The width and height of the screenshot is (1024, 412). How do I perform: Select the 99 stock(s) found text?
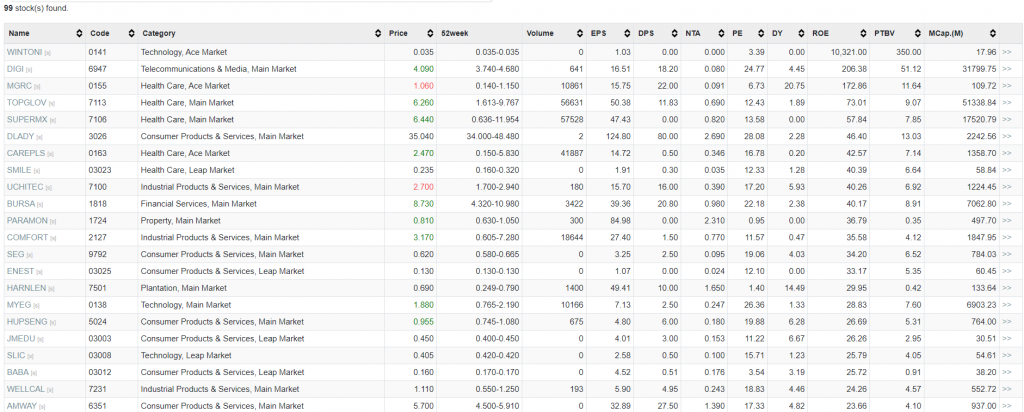(x=36, y=8)
